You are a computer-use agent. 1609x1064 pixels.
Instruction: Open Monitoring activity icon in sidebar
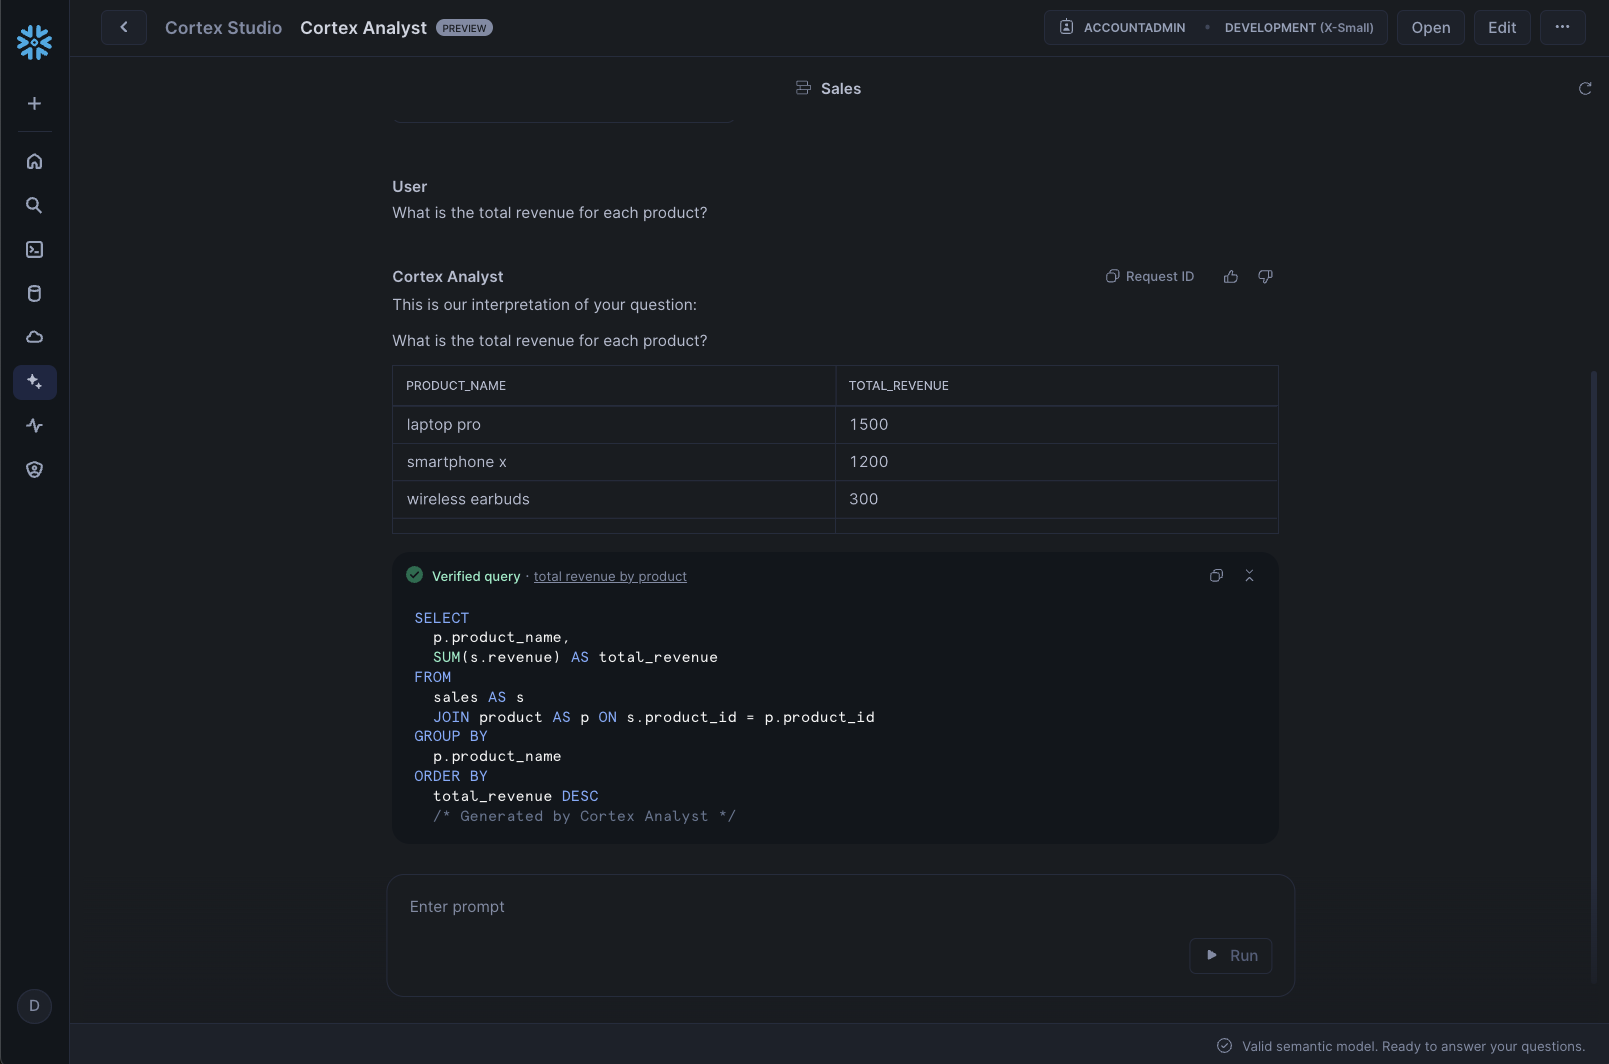[34, 426]
